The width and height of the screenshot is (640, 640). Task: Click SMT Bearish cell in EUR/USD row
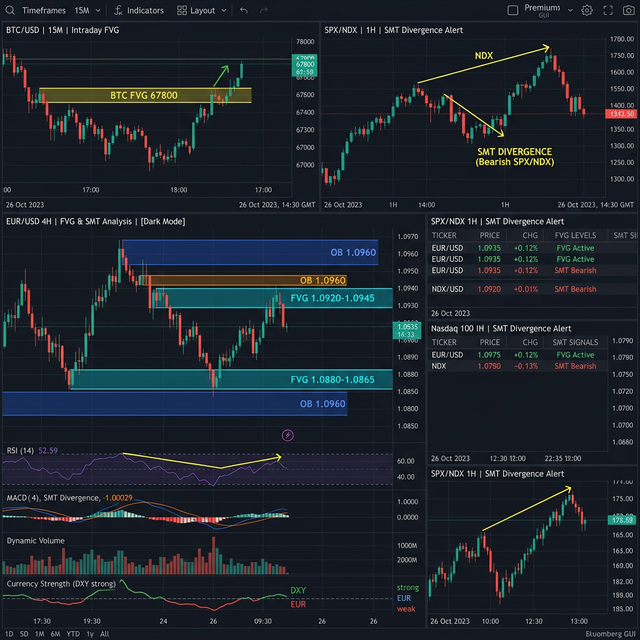tap(575, 270)
